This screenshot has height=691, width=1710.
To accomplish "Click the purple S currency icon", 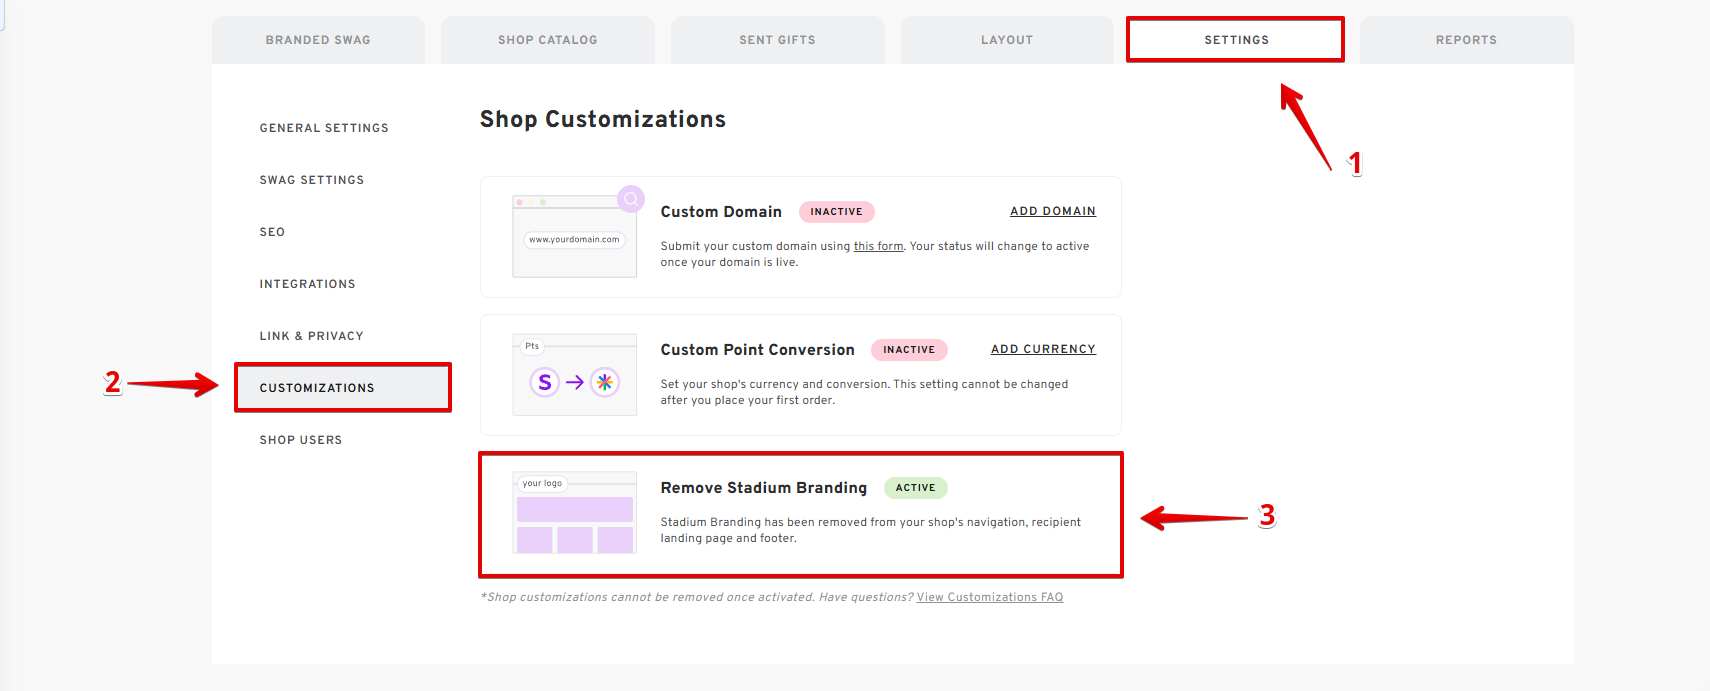I will (x=545, y=382).
